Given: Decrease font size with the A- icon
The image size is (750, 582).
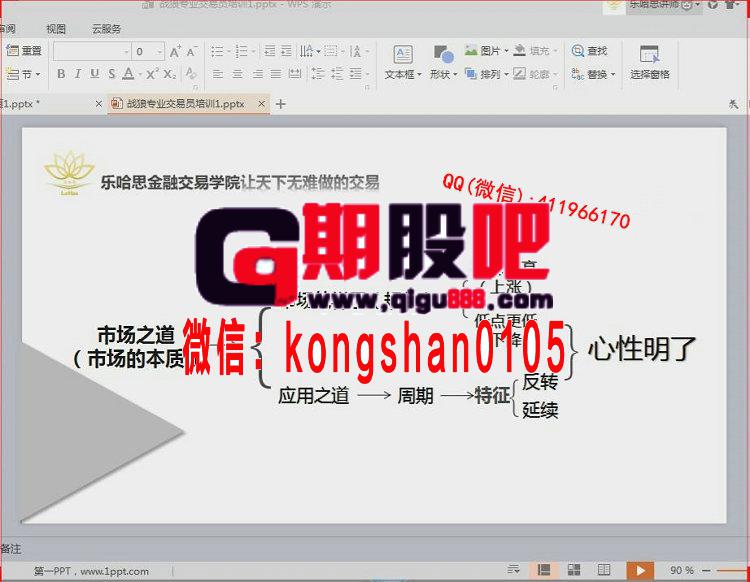Looking at the screenshot, I should (x=191, y=52).
